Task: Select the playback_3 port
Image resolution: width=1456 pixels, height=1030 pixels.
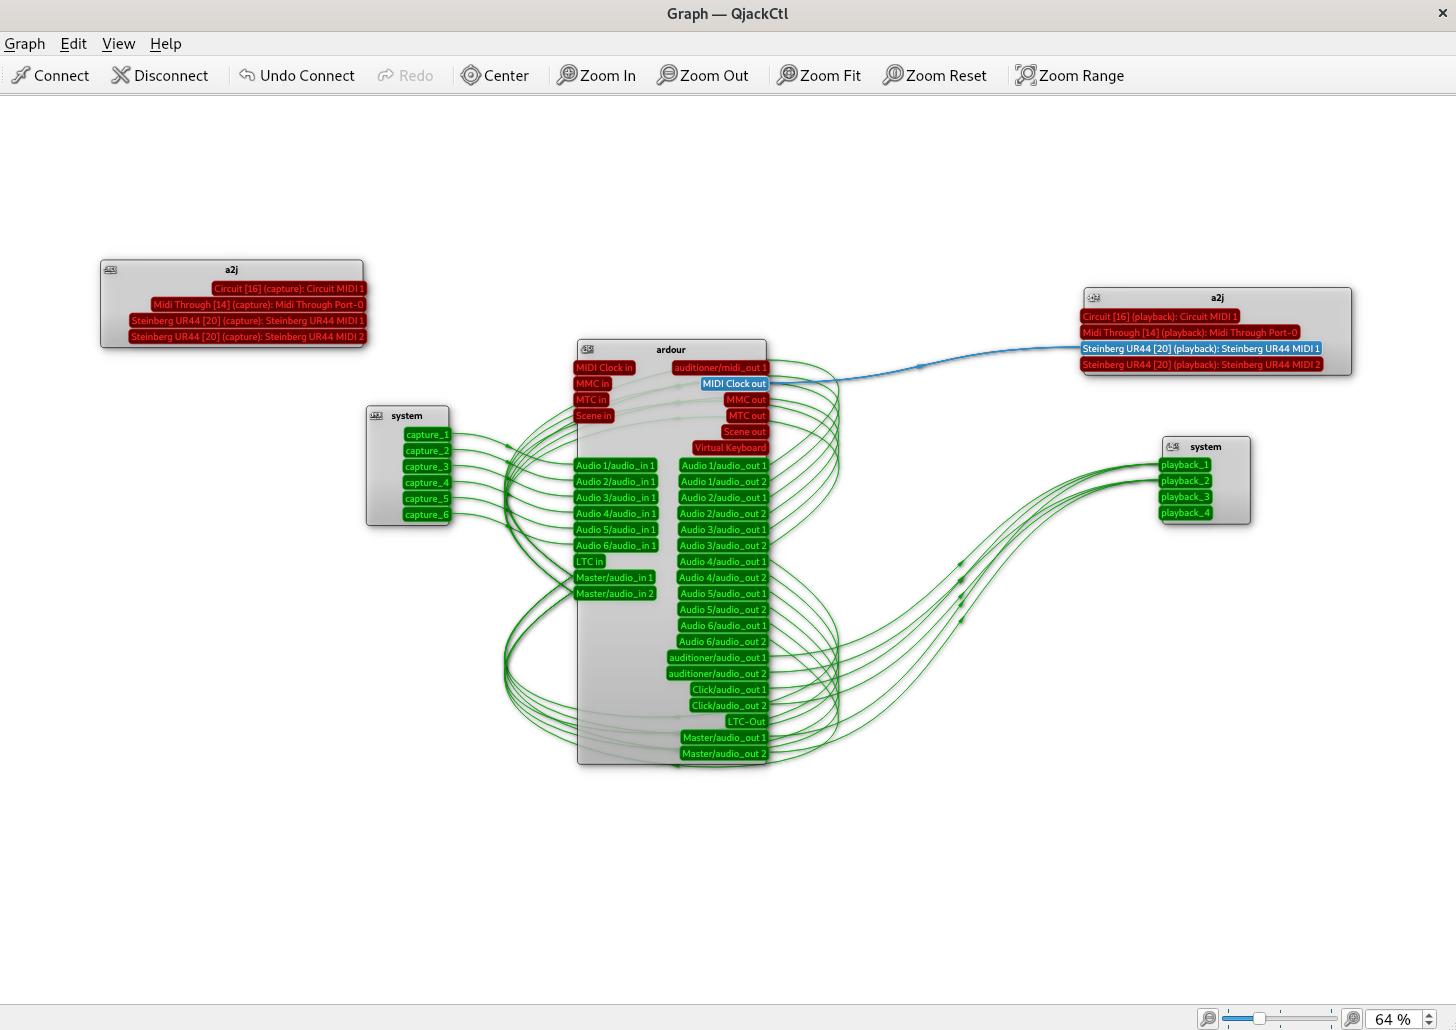Action: tap(1185, 496)
